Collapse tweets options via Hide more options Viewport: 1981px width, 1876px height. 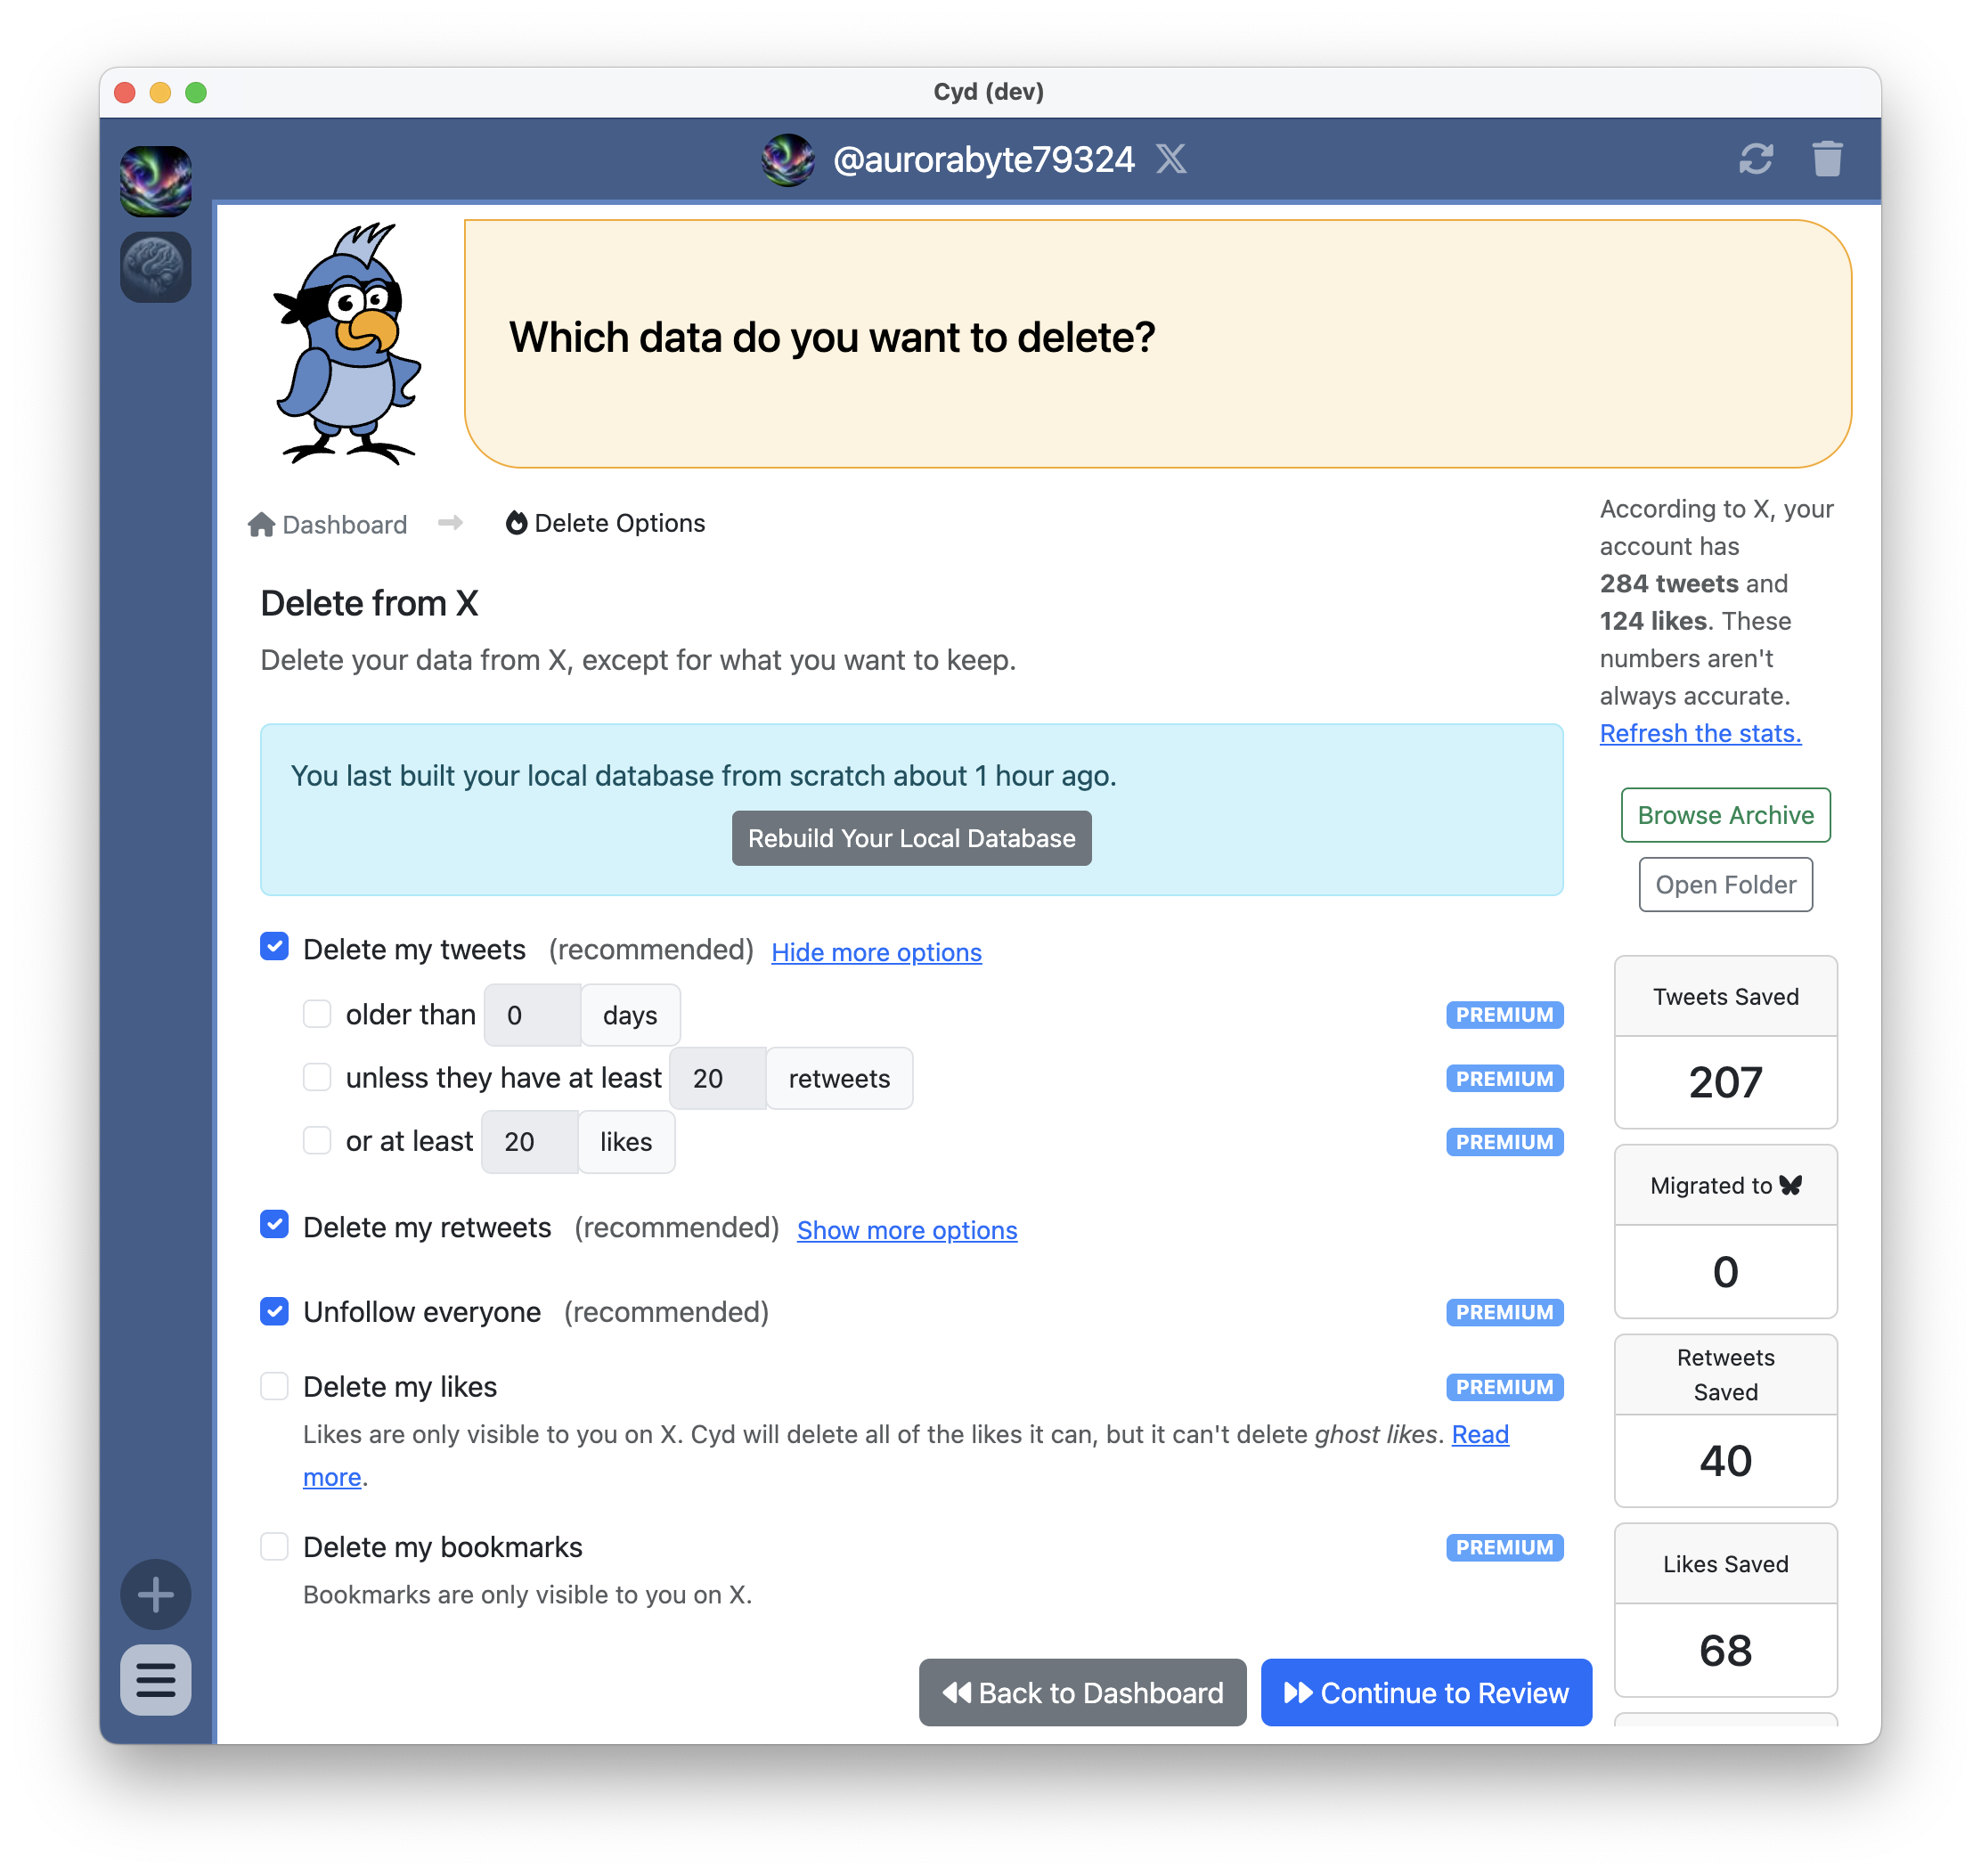[876, 952]
